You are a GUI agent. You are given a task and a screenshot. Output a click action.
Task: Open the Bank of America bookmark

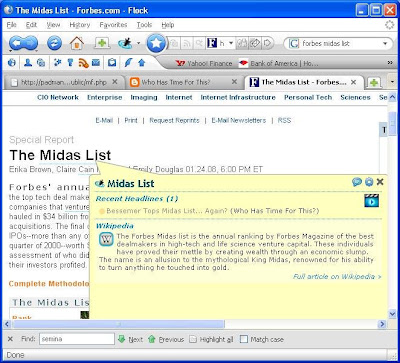[x=279, y=63]
